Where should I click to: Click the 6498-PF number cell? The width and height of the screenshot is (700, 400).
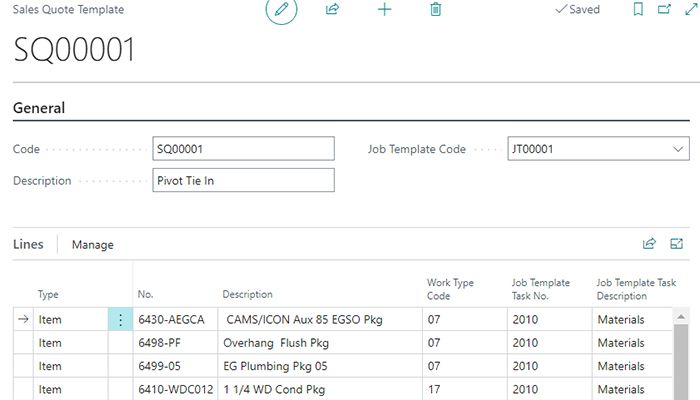click(x=175, y=342)
